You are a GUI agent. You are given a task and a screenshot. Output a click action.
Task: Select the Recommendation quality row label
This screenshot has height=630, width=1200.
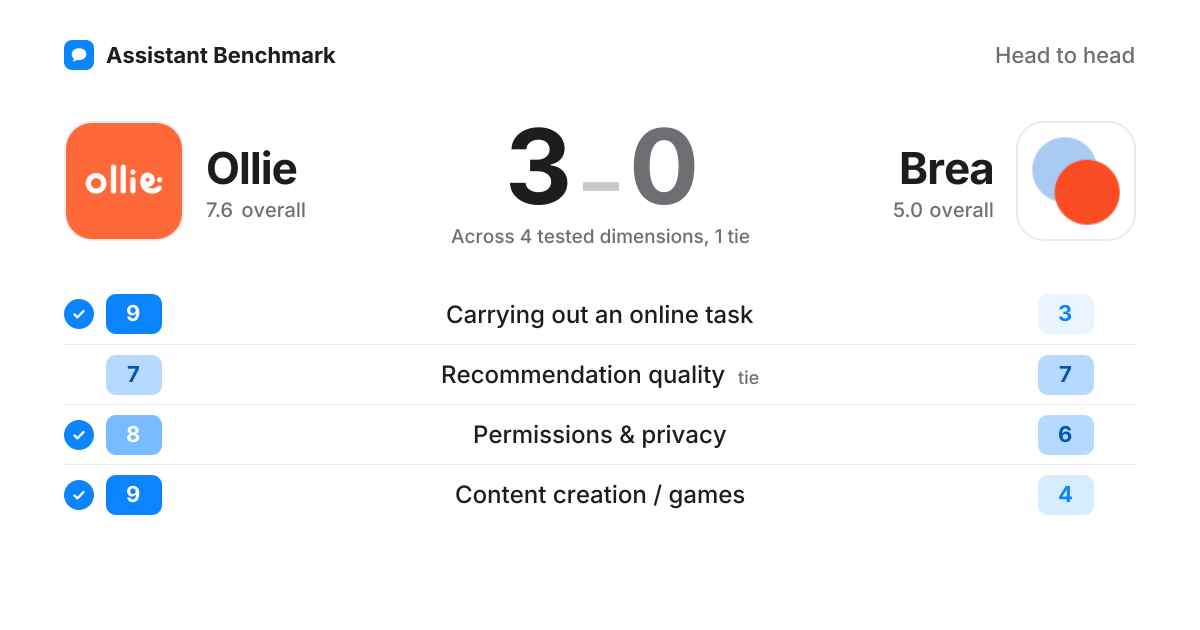click(x=583, y=375)
